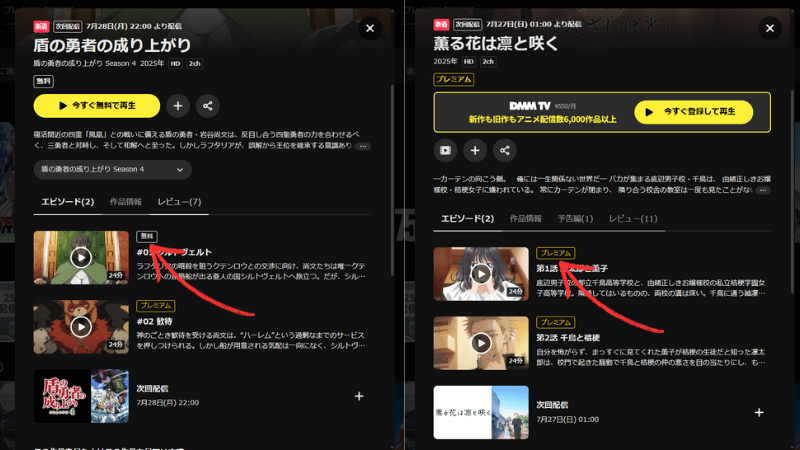Expand the 薫る花は凛と咲く synopsis ellipsis
800x450 pixels.
click(763, 190)
